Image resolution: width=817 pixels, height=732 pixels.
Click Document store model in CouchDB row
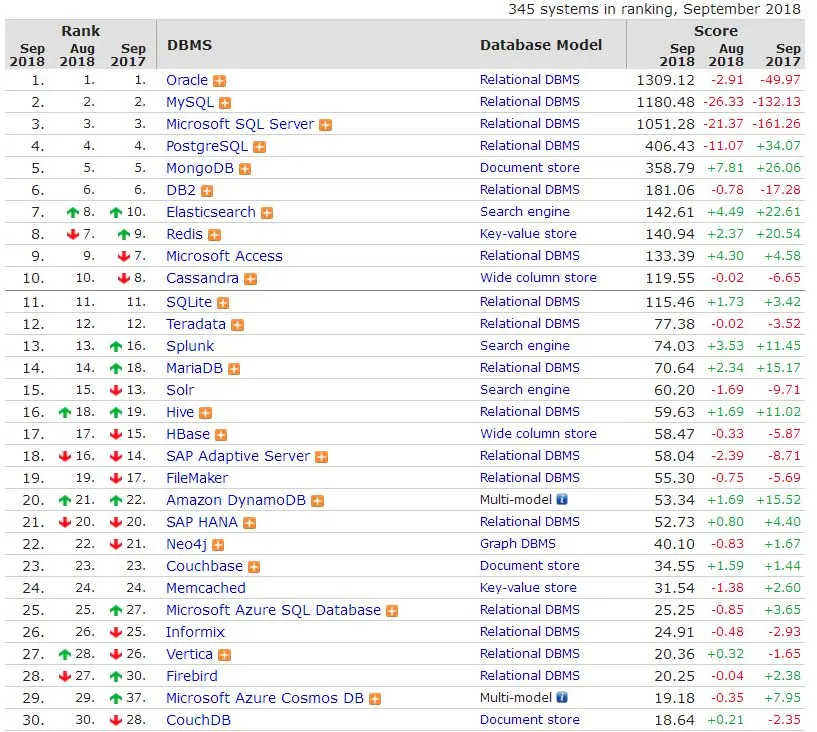(x=530, y=720)
